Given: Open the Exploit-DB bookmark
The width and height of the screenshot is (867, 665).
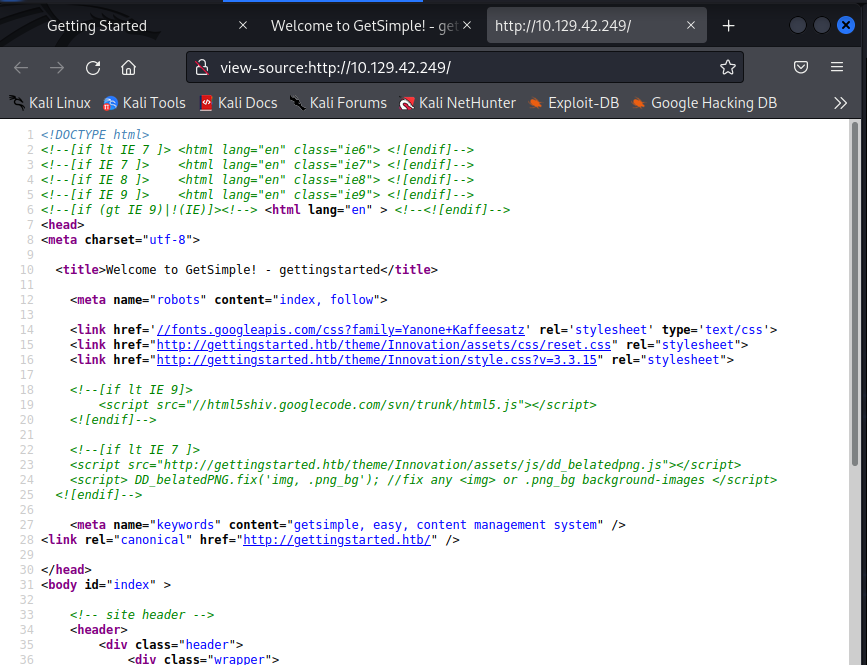Looking at the screenshot, I should pos(573,103).
